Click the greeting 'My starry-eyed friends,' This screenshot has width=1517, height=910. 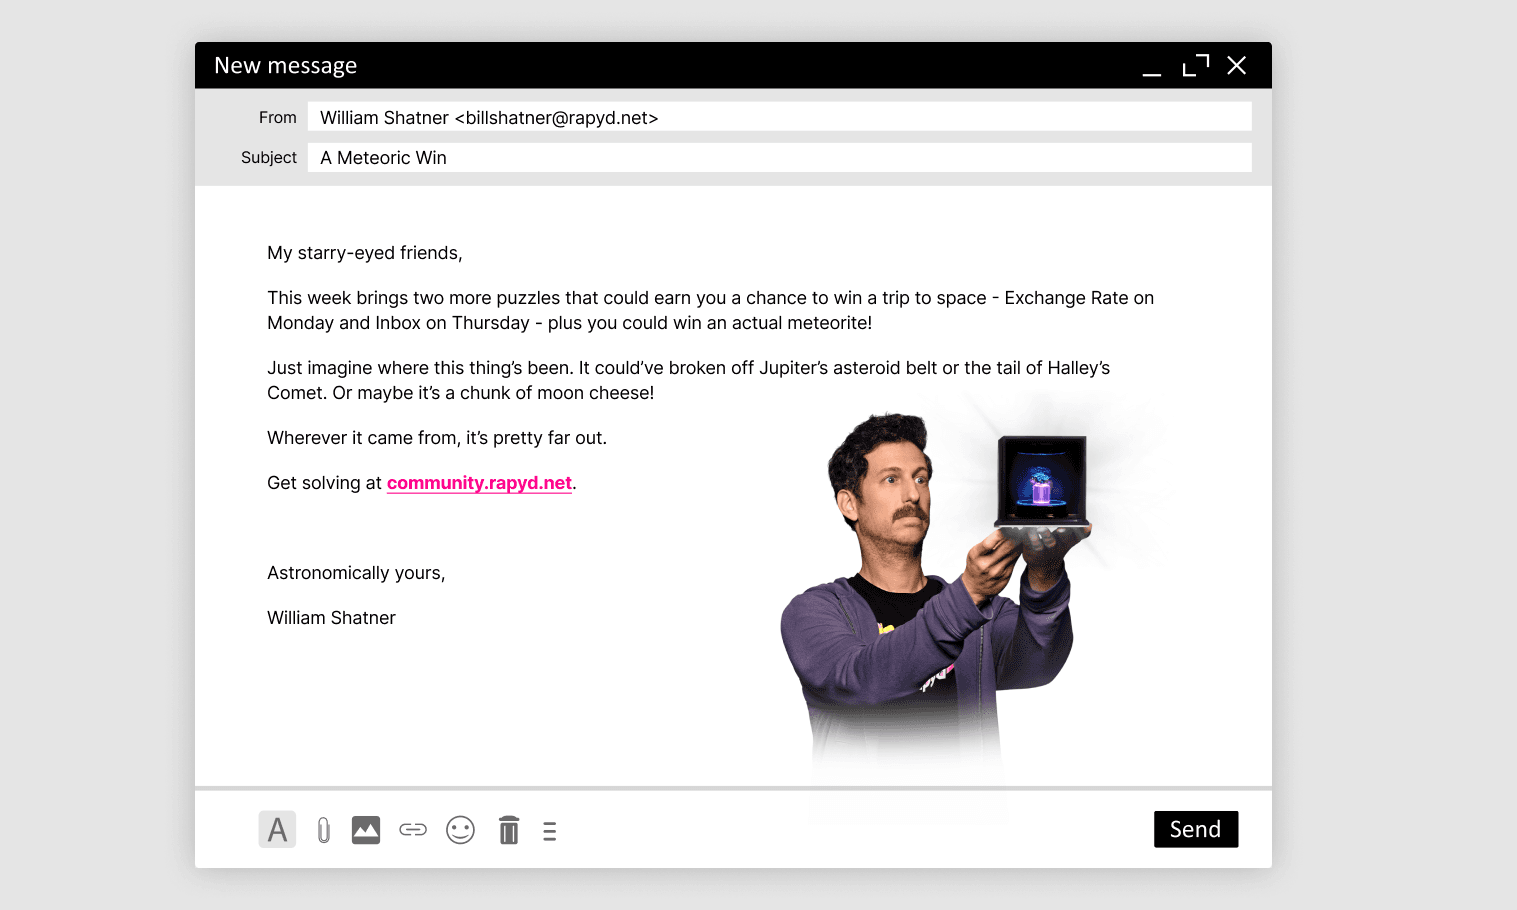tap(365, 253)
